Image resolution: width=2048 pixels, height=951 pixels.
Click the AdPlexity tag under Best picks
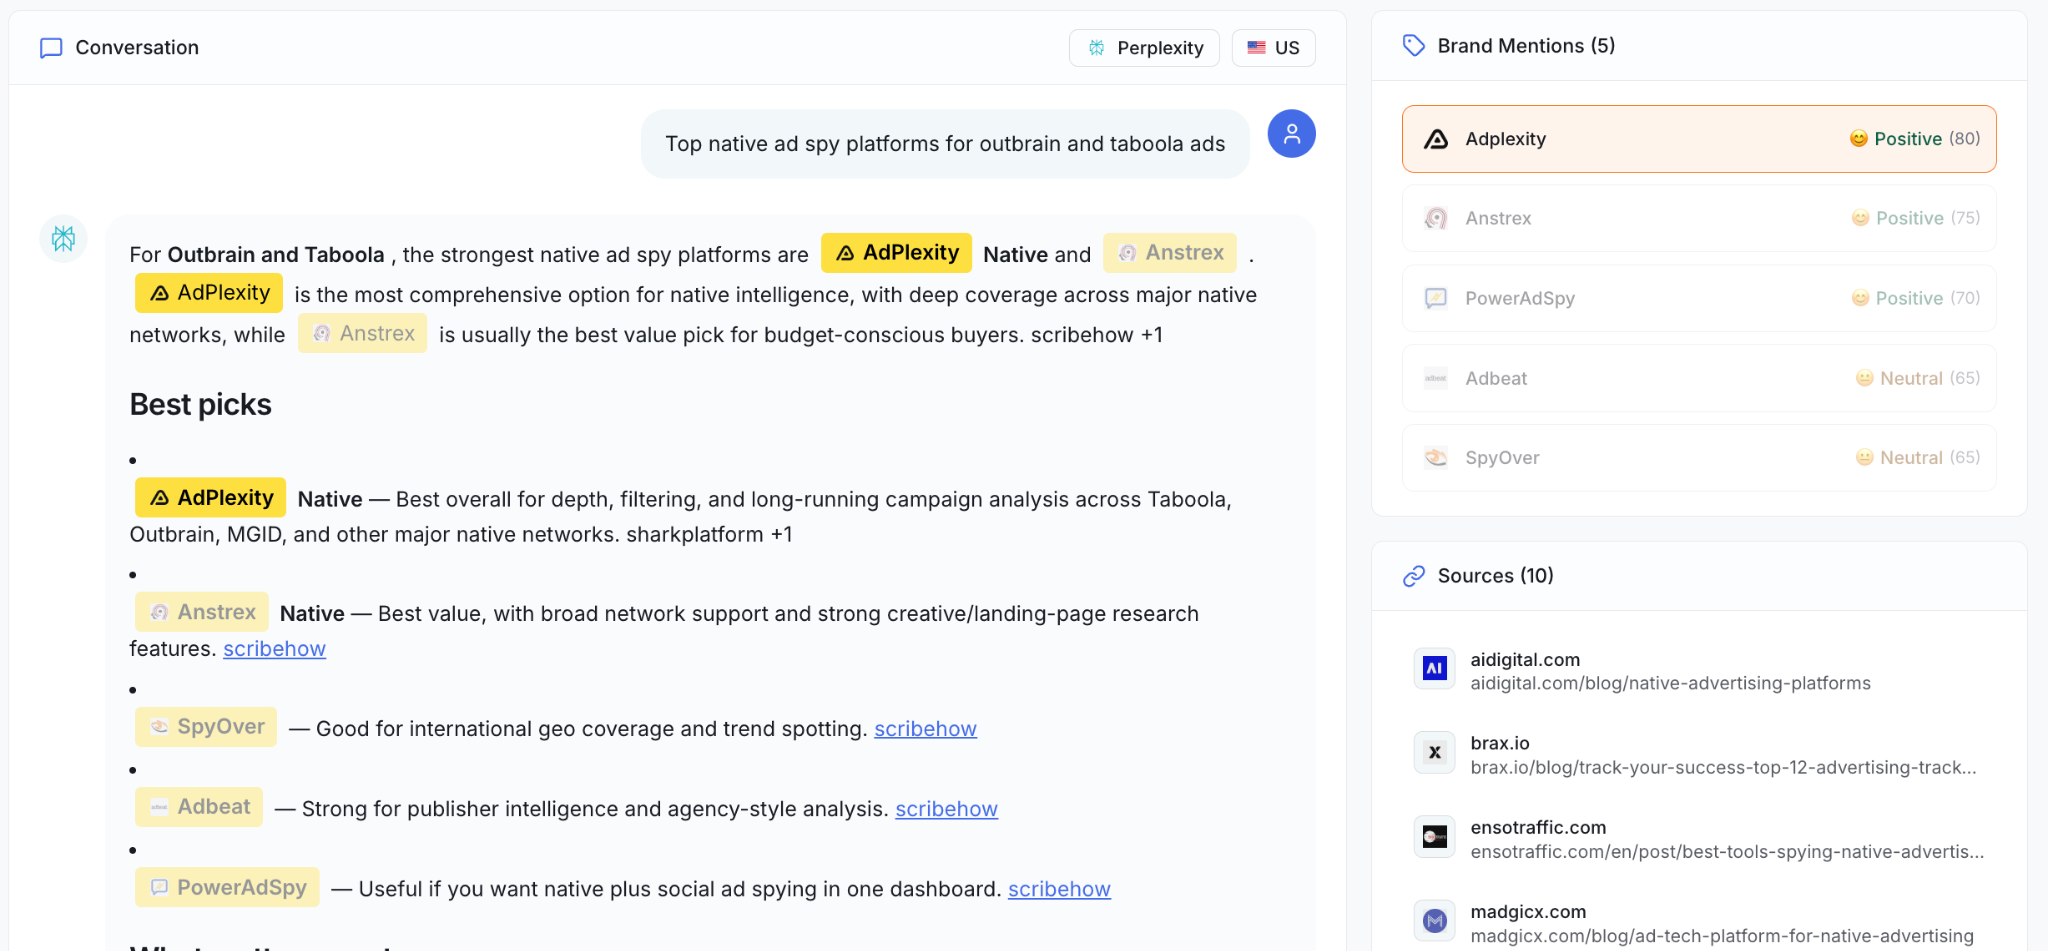click(210, 498)
